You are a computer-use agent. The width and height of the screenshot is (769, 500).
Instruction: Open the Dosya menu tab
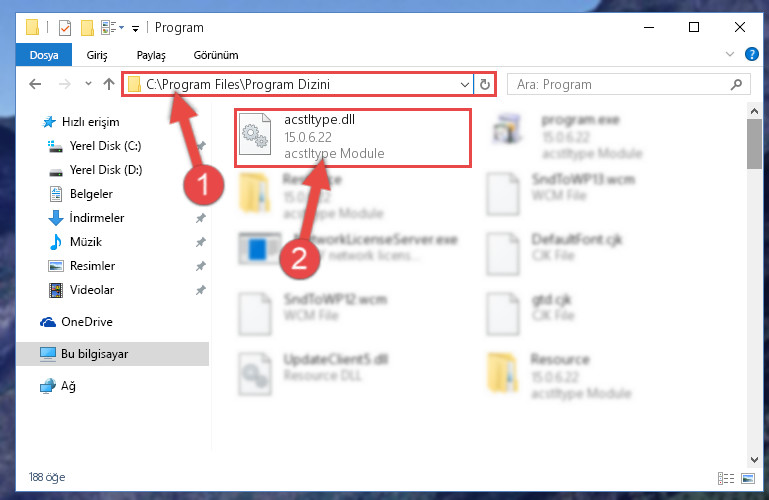click(x=44, y=55)
